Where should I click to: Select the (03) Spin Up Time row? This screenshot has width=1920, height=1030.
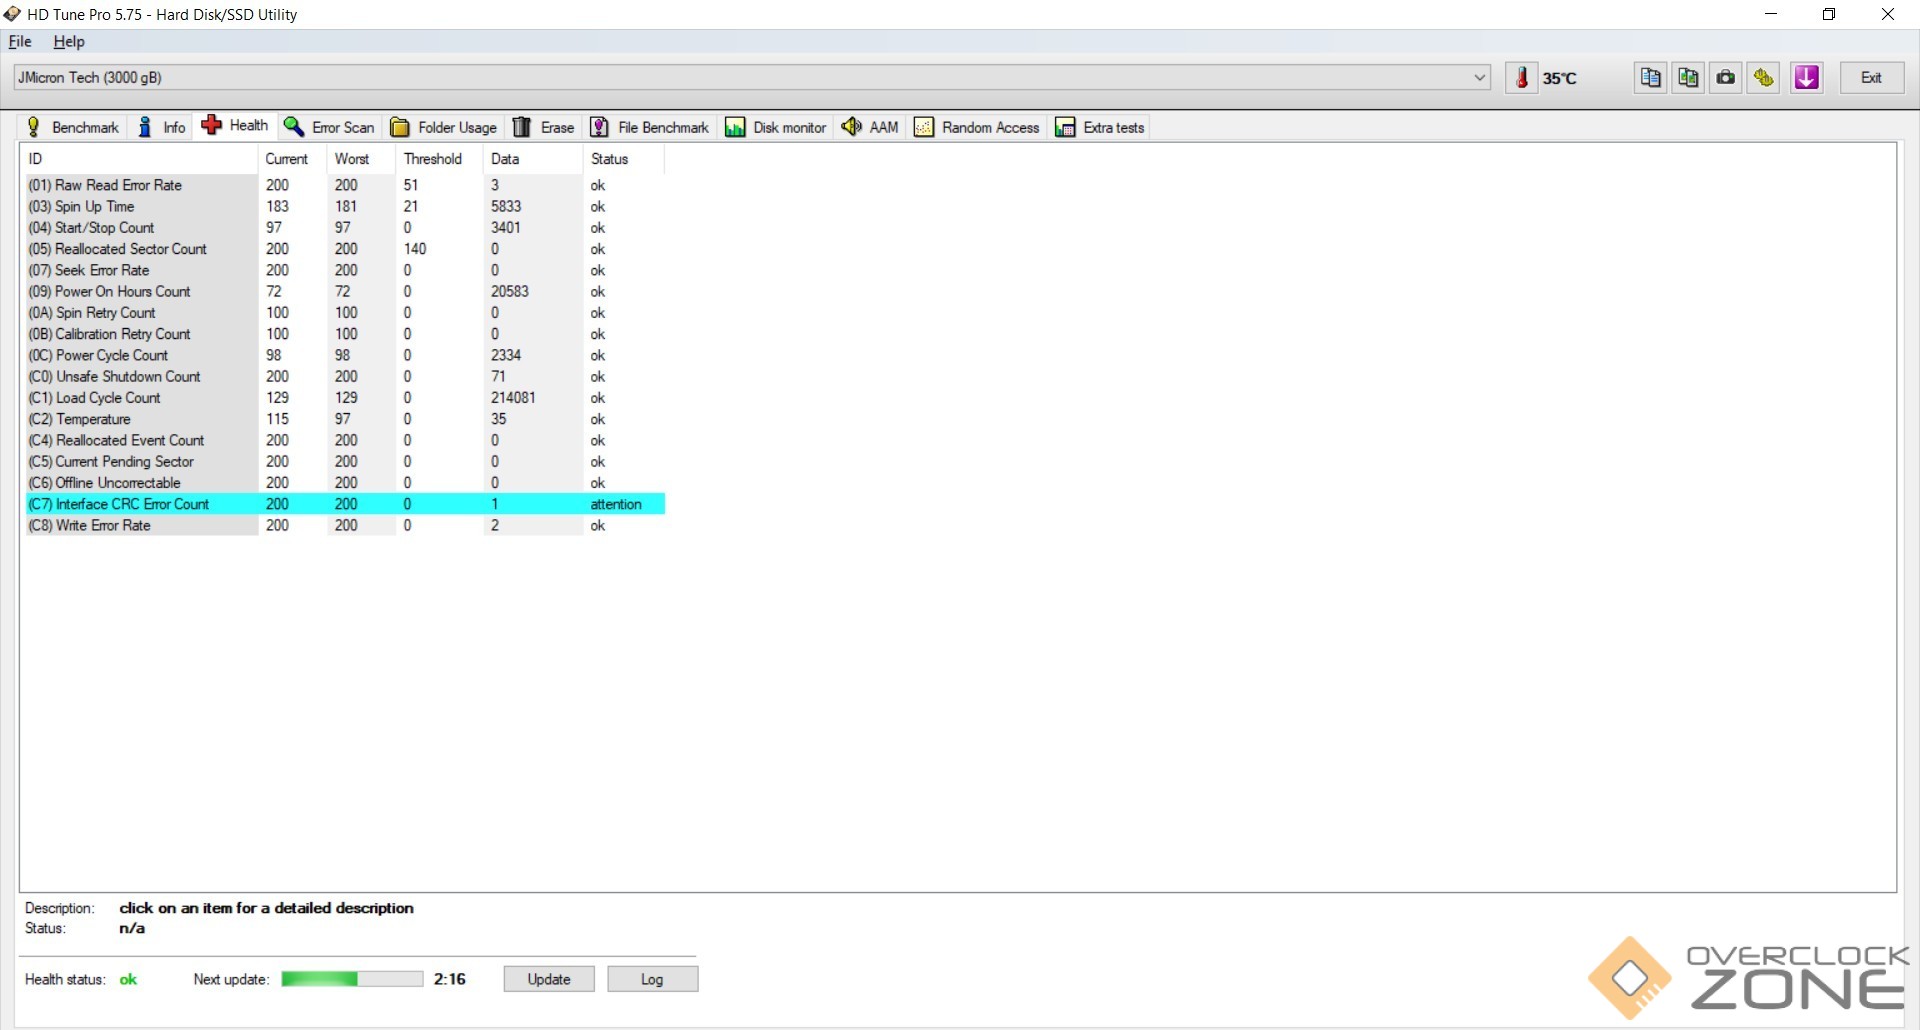(345, 206)
